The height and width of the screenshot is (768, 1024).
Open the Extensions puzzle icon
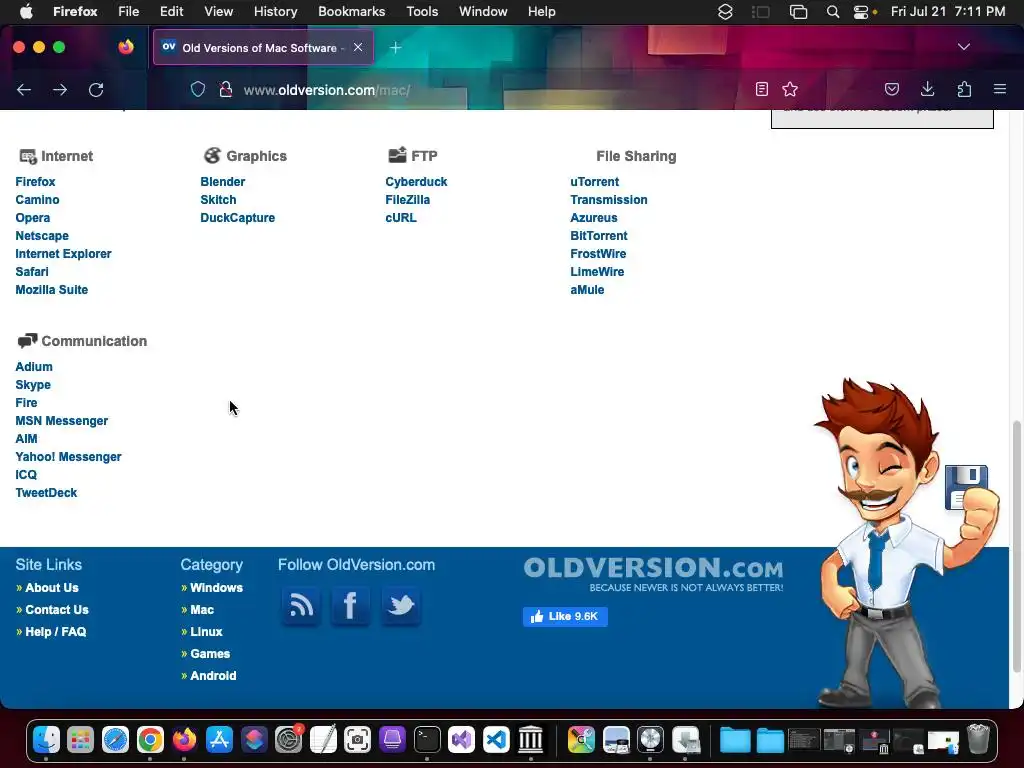(x=964, y=89)
